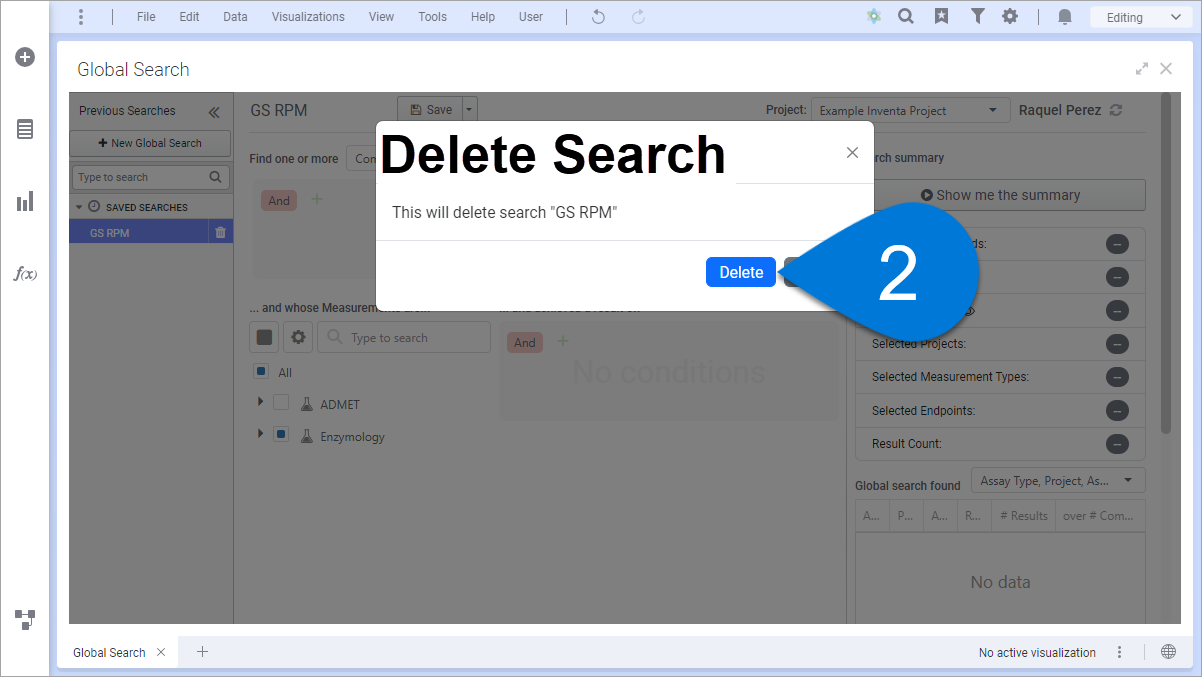
Task: Open the status bar kebab menu
Action: point(1120,652)
